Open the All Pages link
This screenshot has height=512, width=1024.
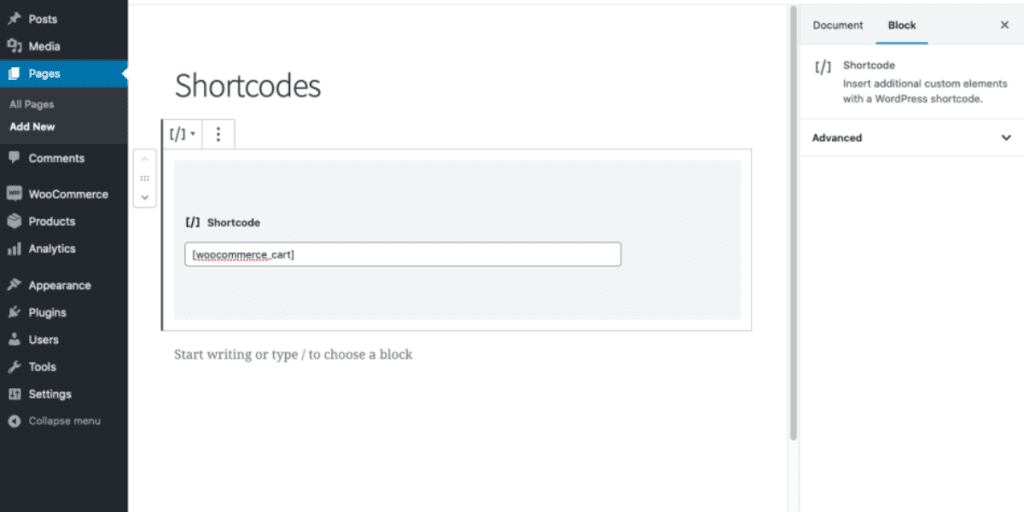(32, 104)
